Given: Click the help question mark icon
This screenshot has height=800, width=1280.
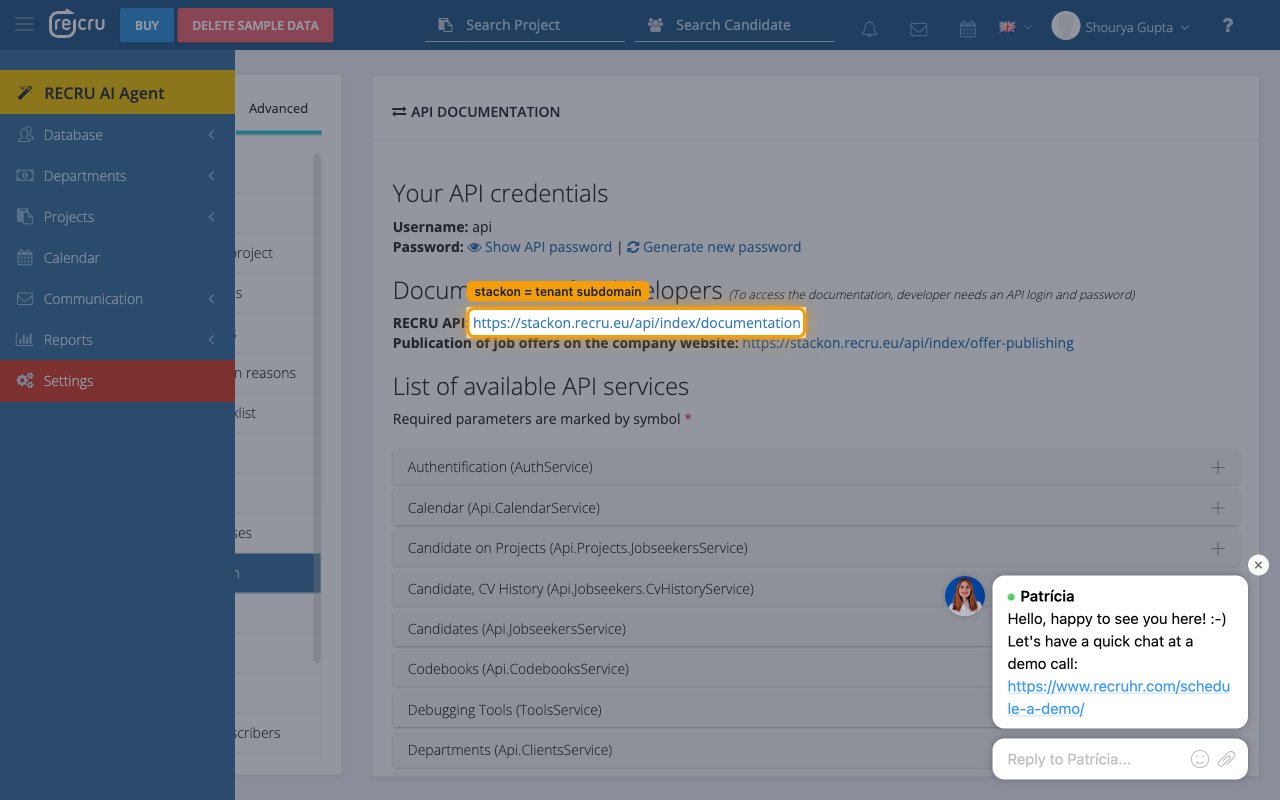Looking at the screenshot, I should pyautogui.click(x=1228, y=26).
